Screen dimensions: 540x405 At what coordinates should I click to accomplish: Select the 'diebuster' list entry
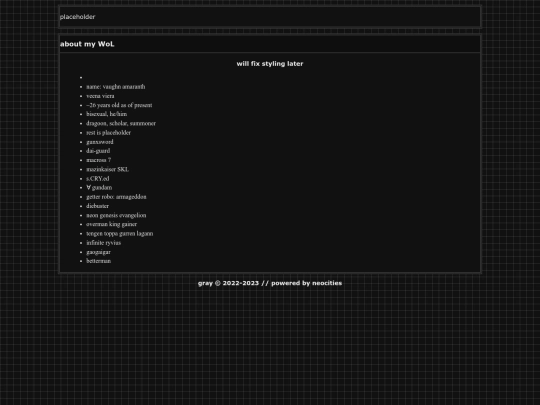tap(97, 206)
